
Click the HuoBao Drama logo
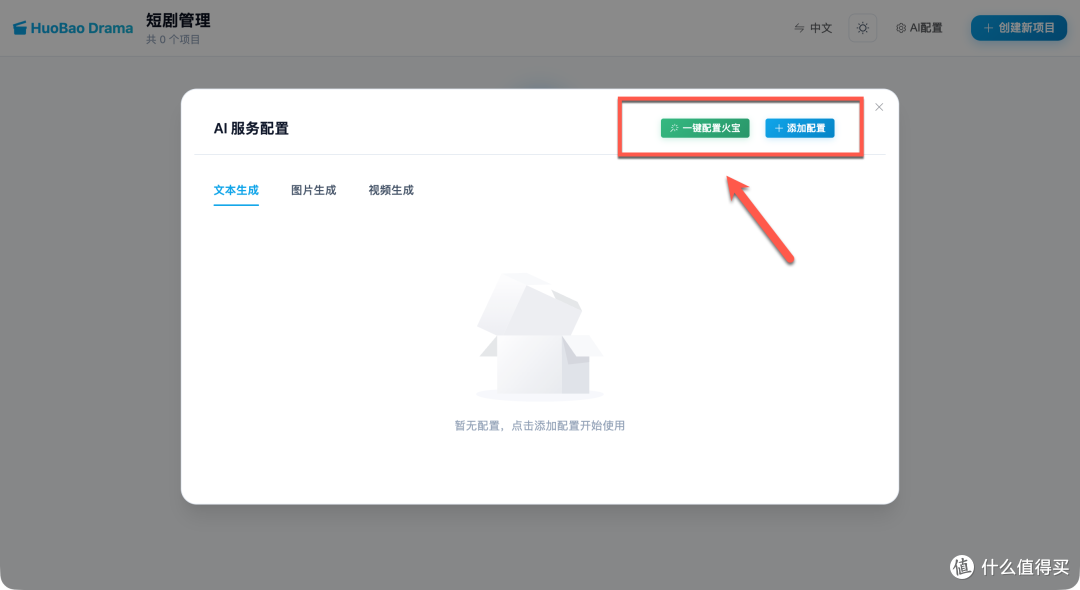tap(73, 28)
